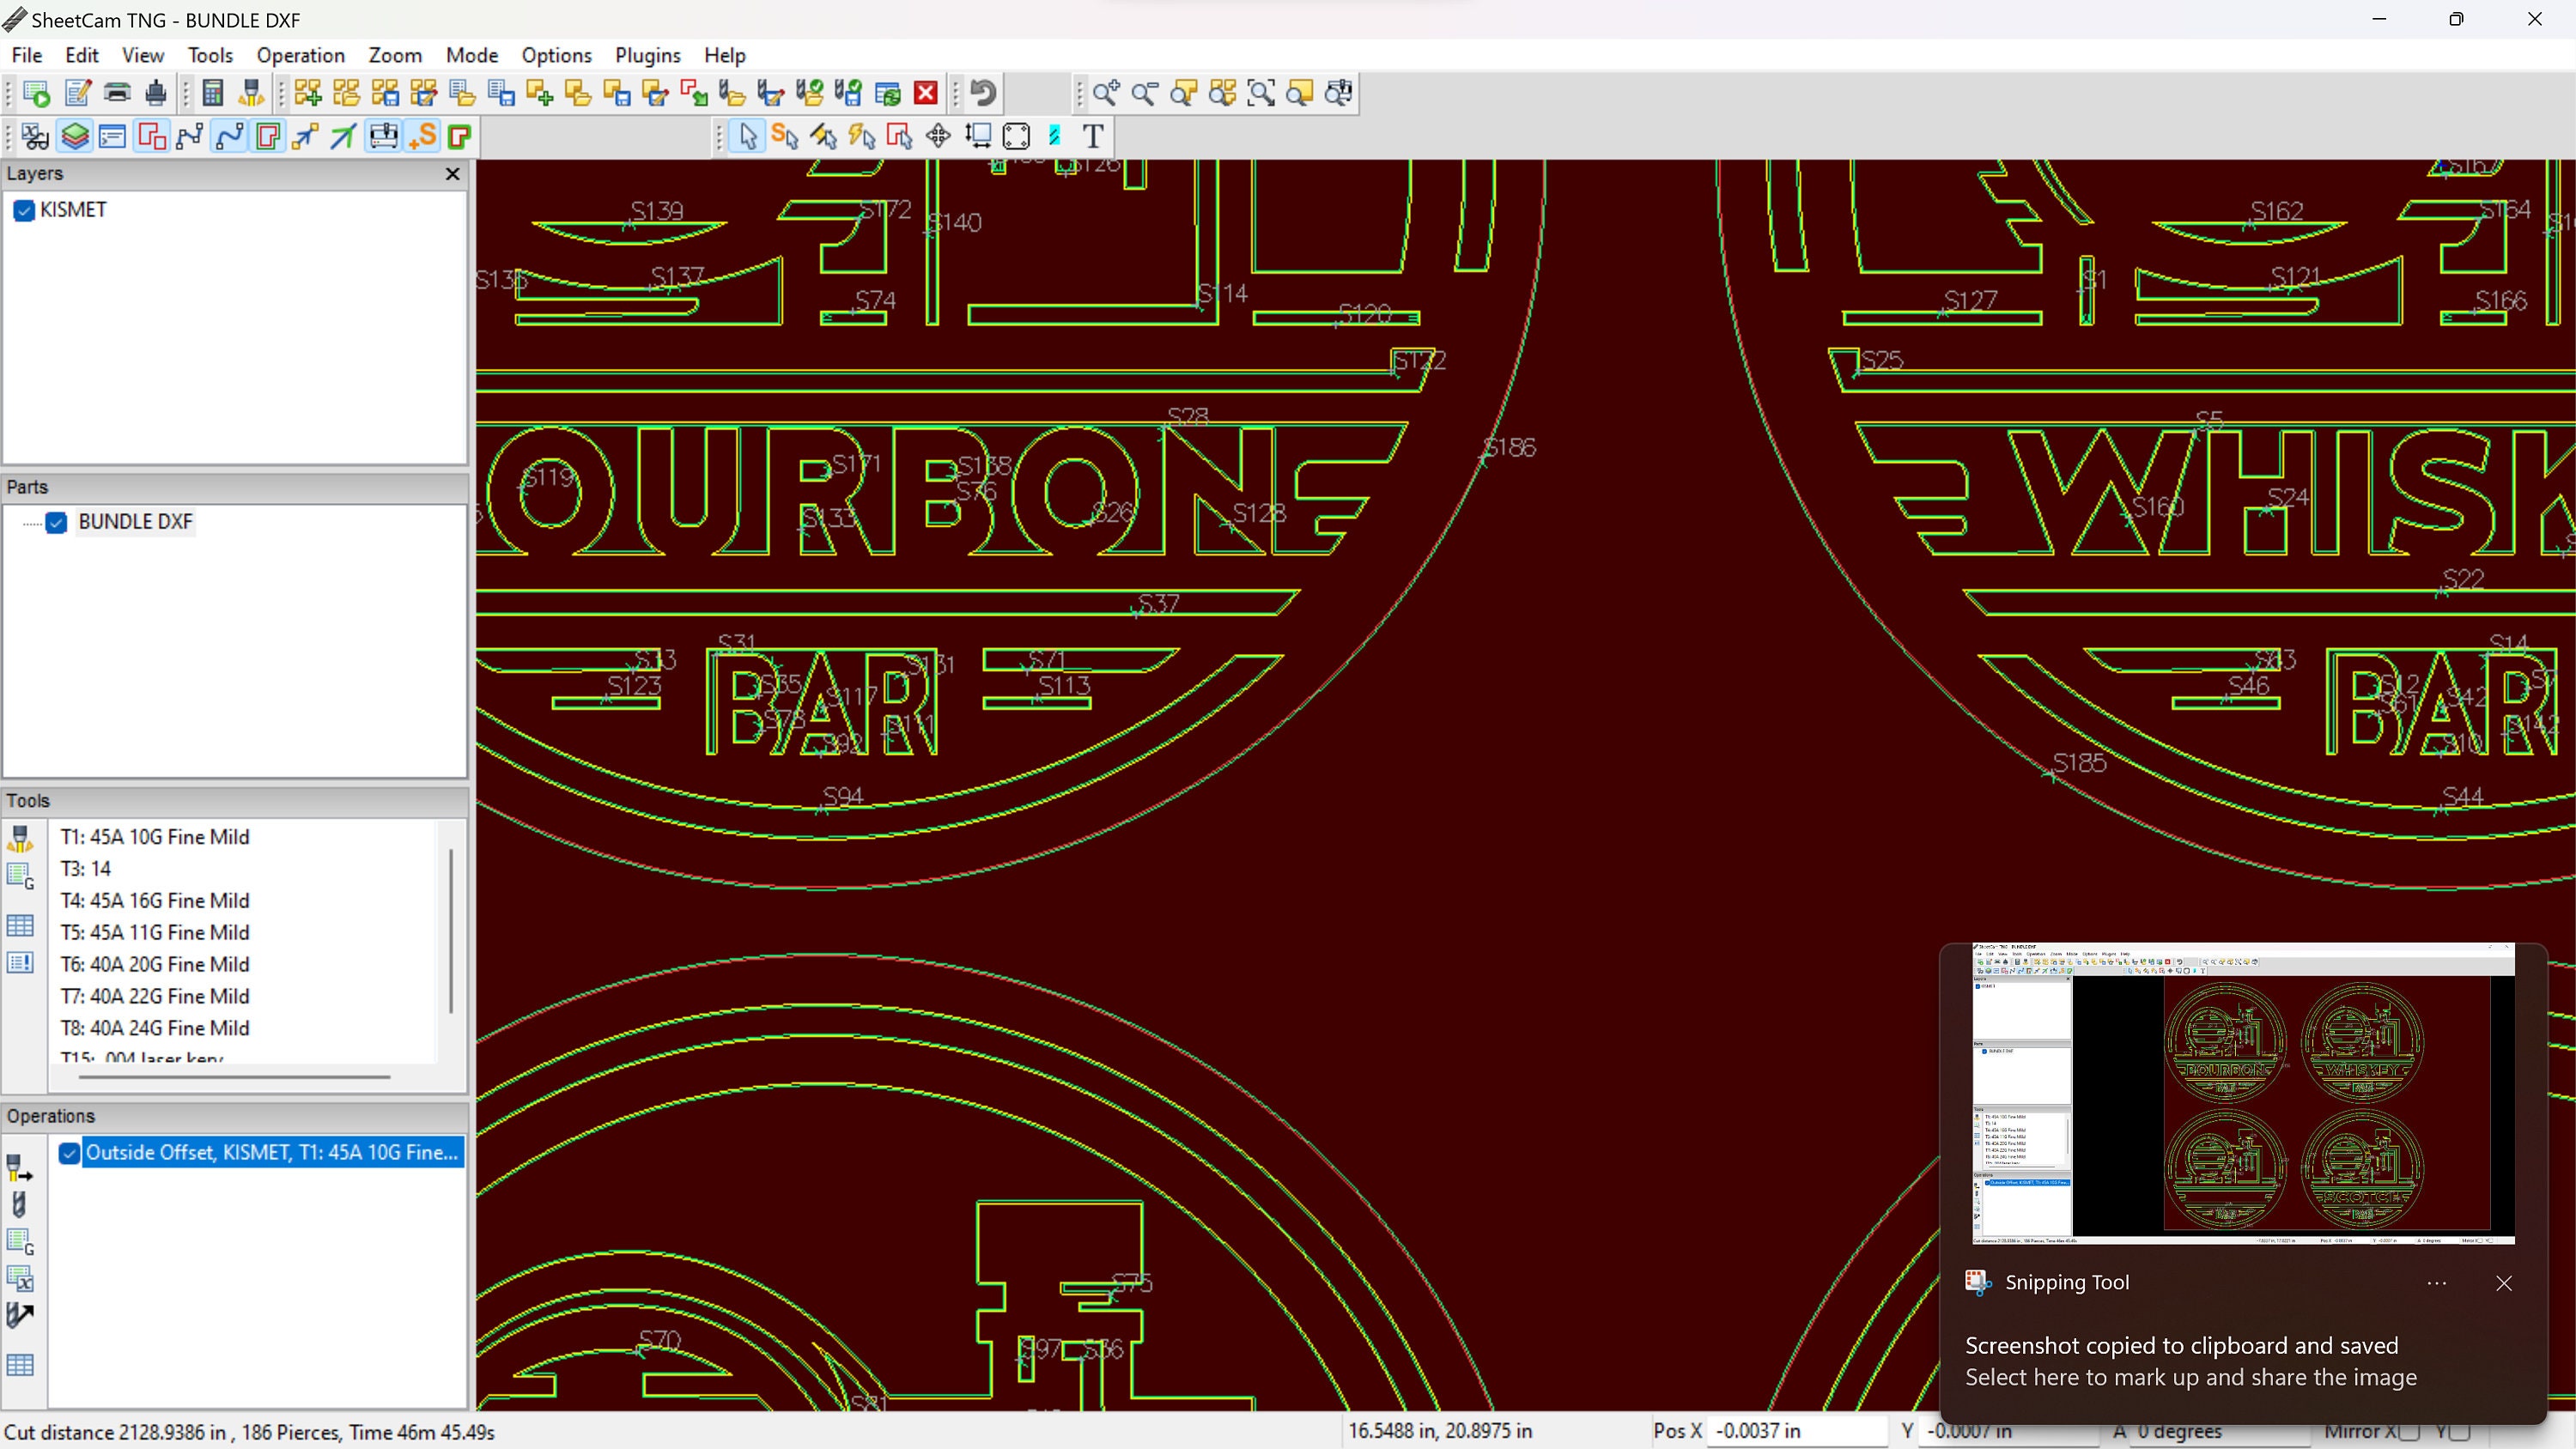This screenshot has height=1449, width=2576.
Task: Select the arrow selection tool
Action: (745, 136)
